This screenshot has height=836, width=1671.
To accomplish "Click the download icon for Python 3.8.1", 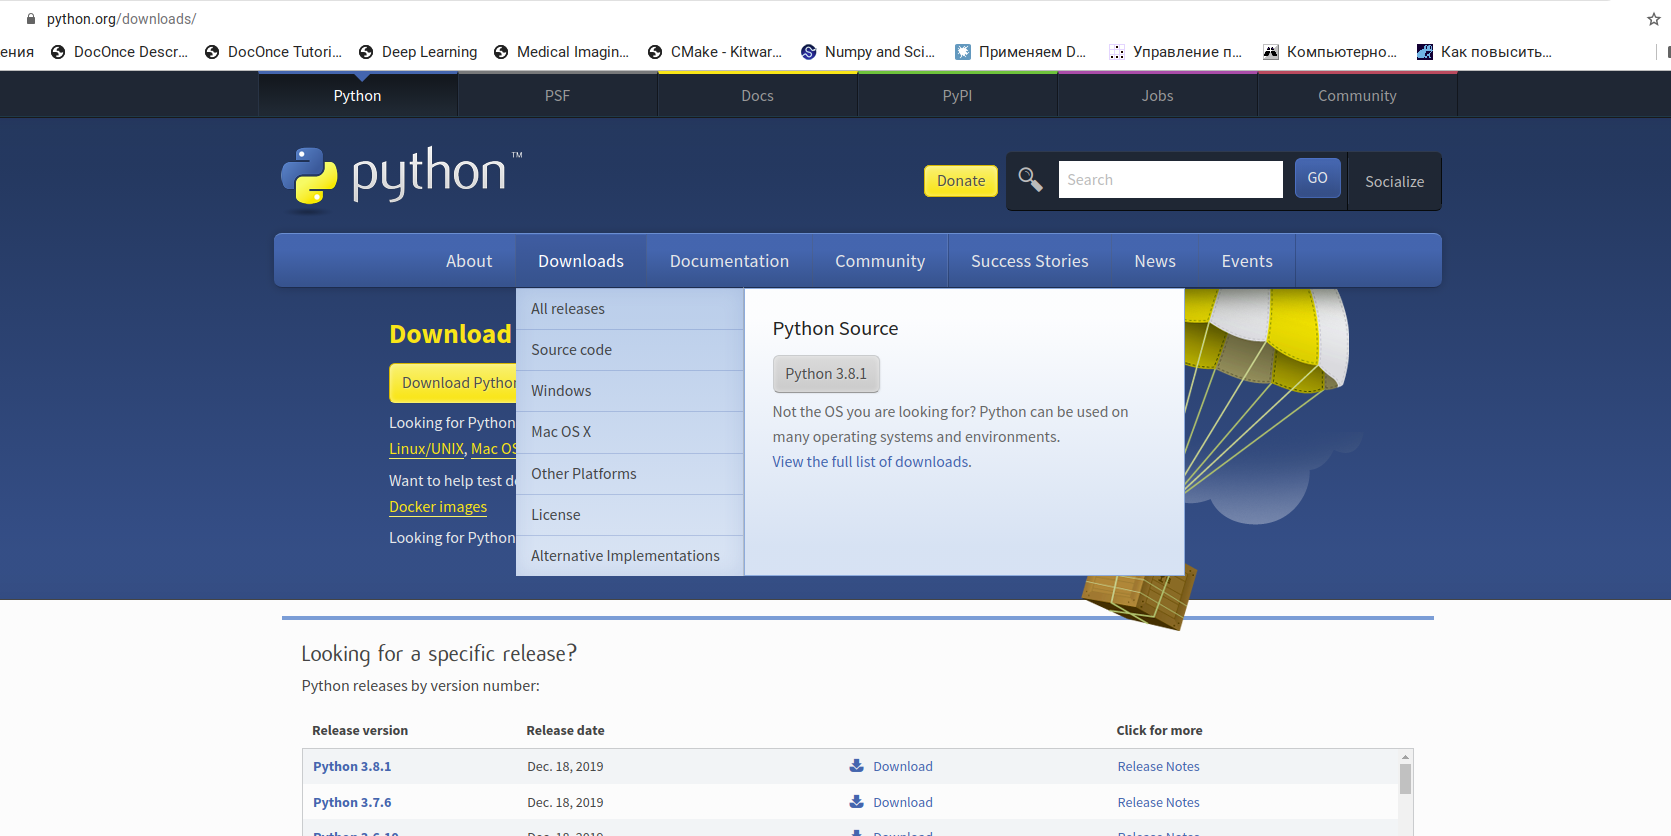I will point(857,766).
